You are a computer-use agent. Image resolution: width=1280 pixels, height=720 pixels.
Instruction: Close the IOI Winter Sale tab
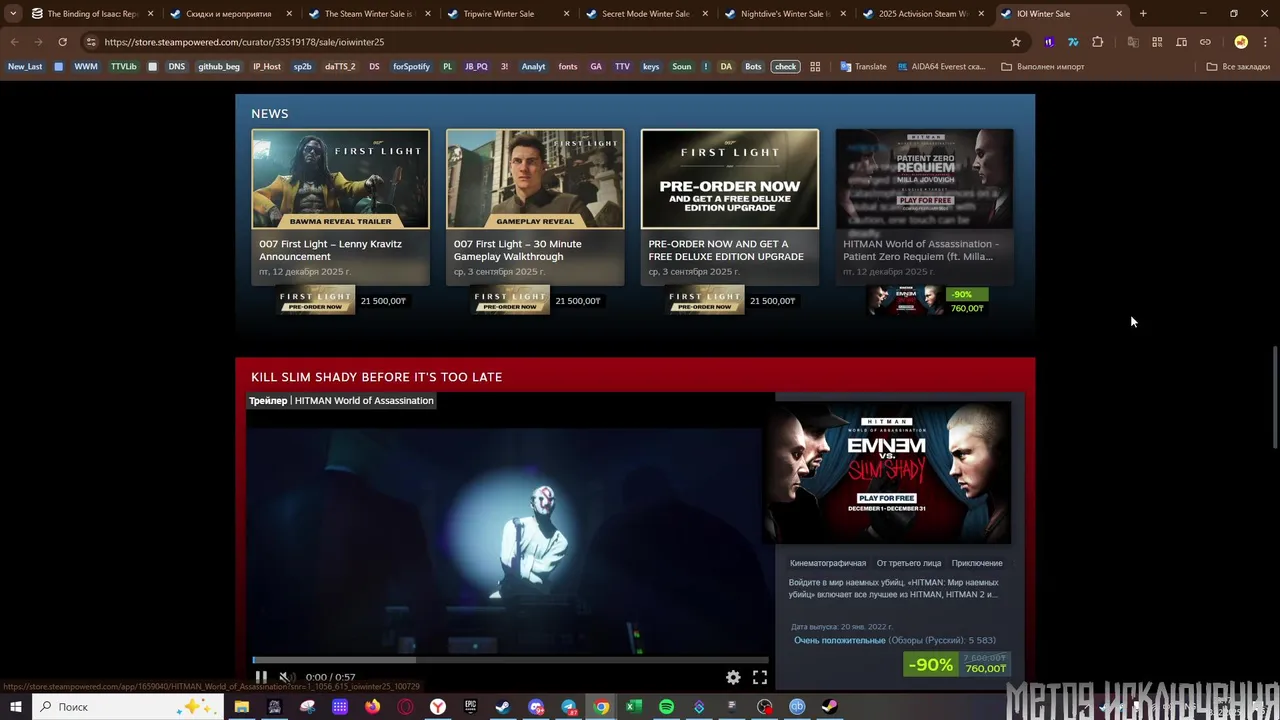(1119, 14)
